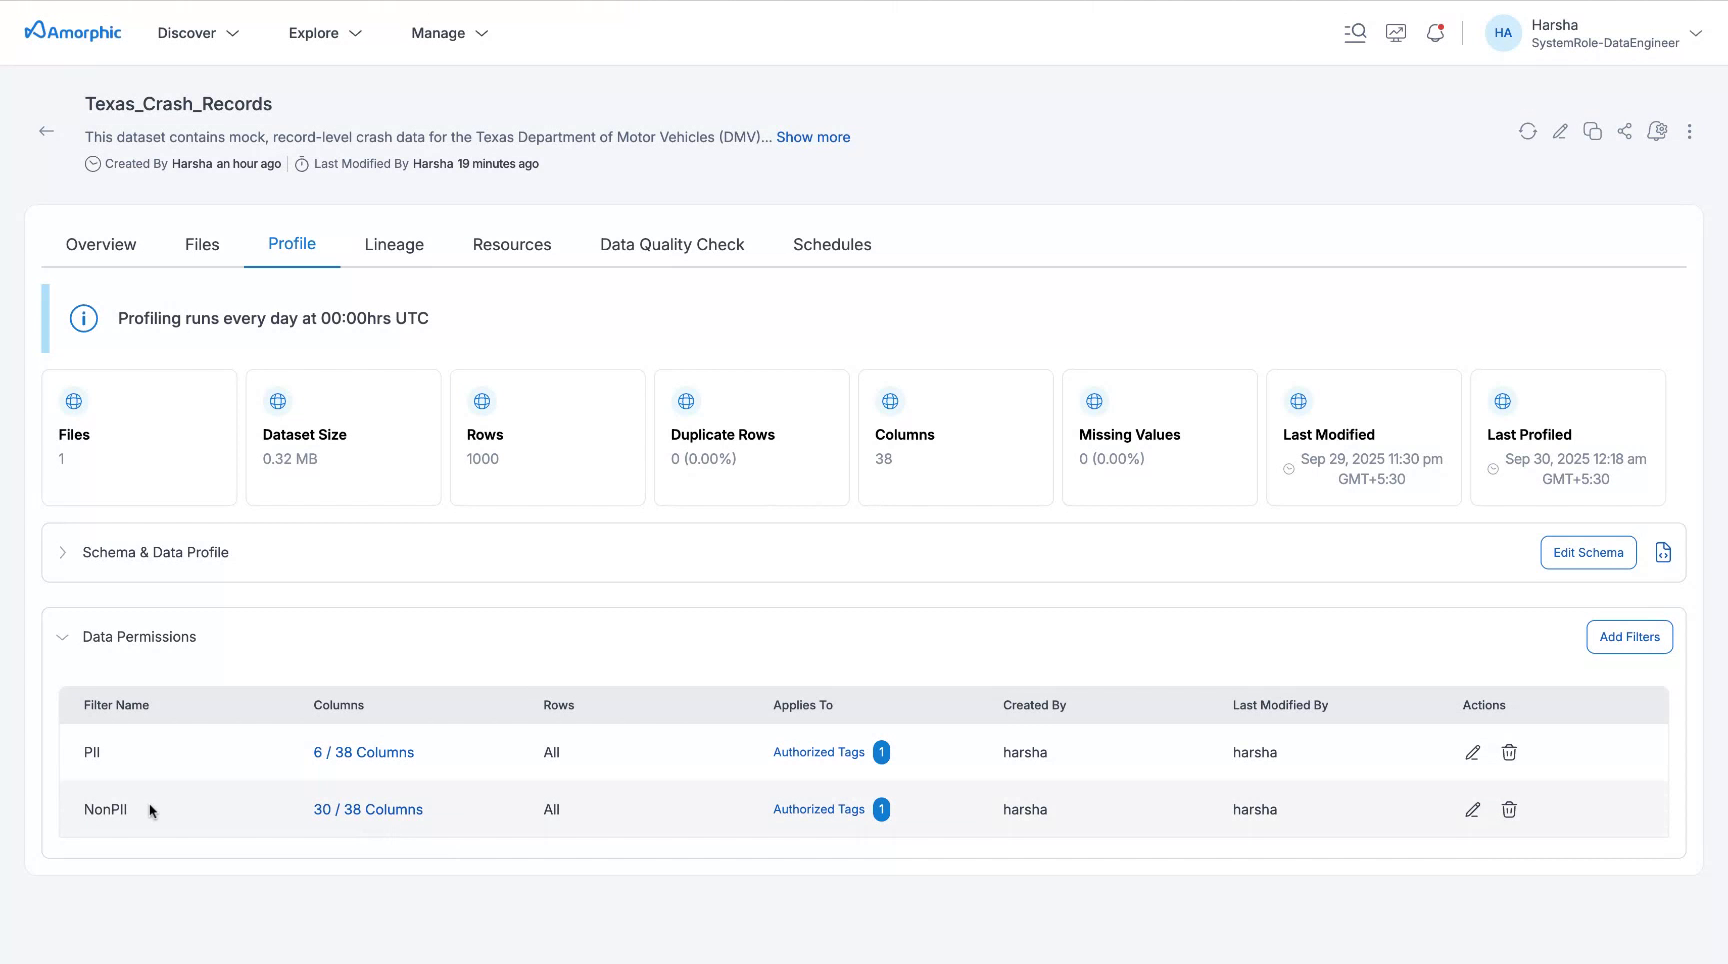Expand the Harsha user profile menu

click(x=1695, y=33)
